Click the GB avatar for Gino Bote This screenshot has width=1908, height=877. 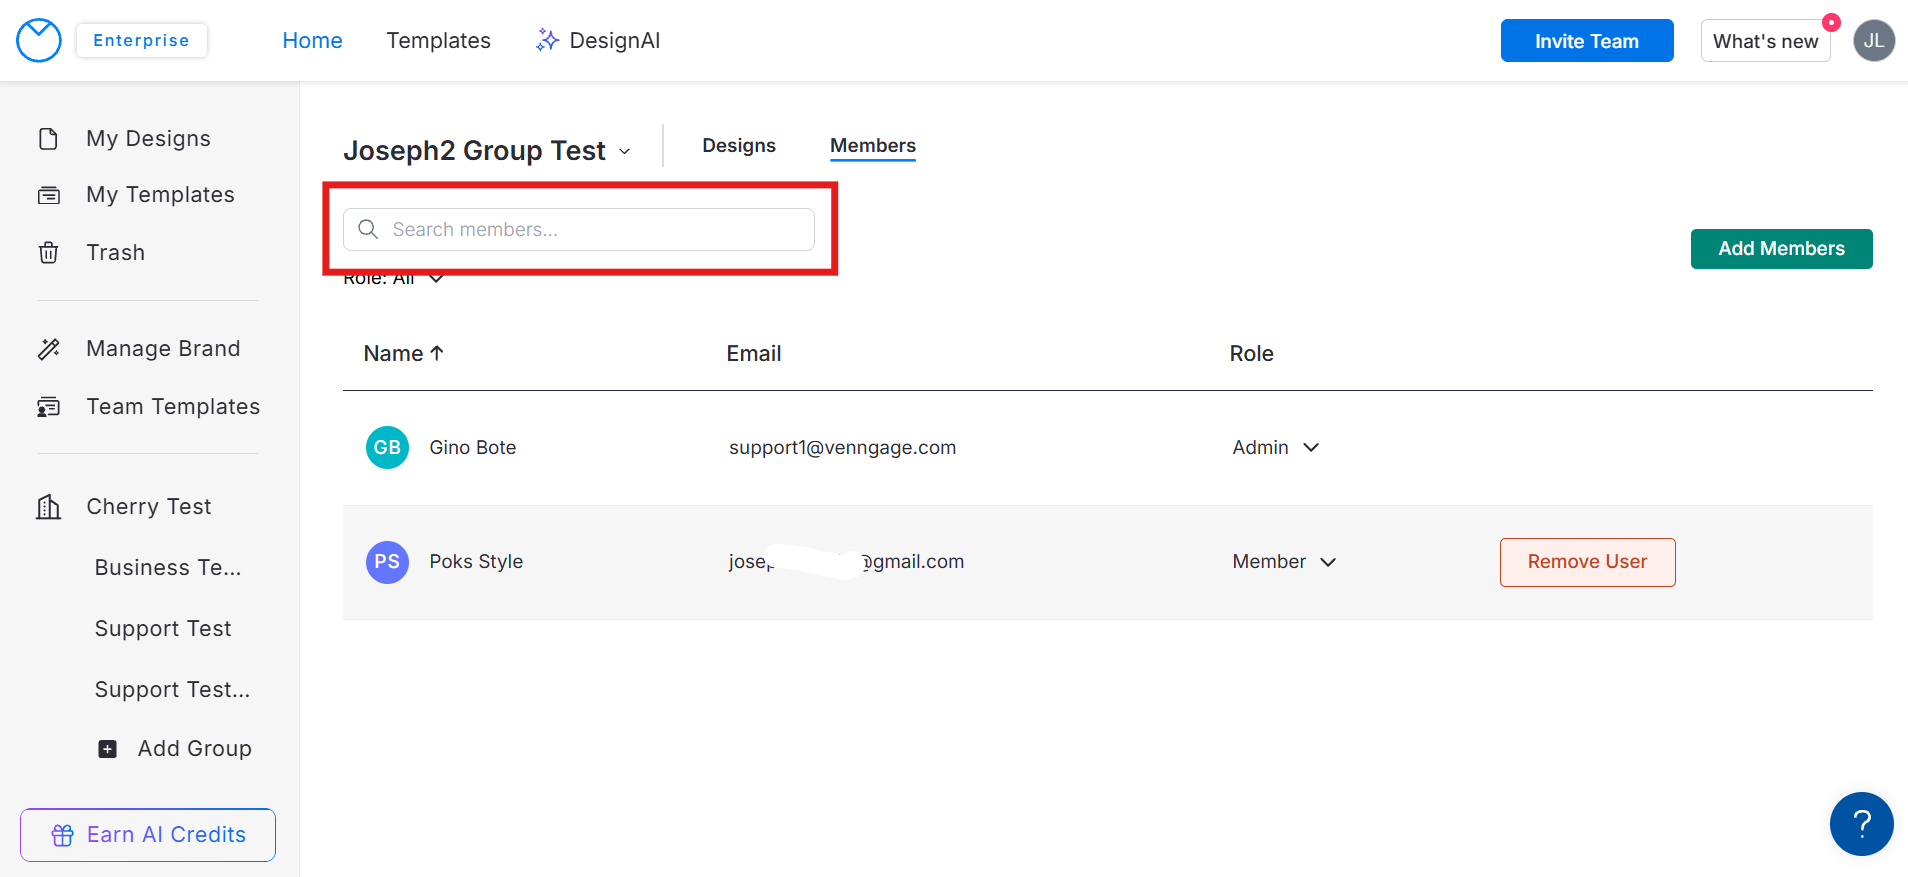click(x=387, y=447)
